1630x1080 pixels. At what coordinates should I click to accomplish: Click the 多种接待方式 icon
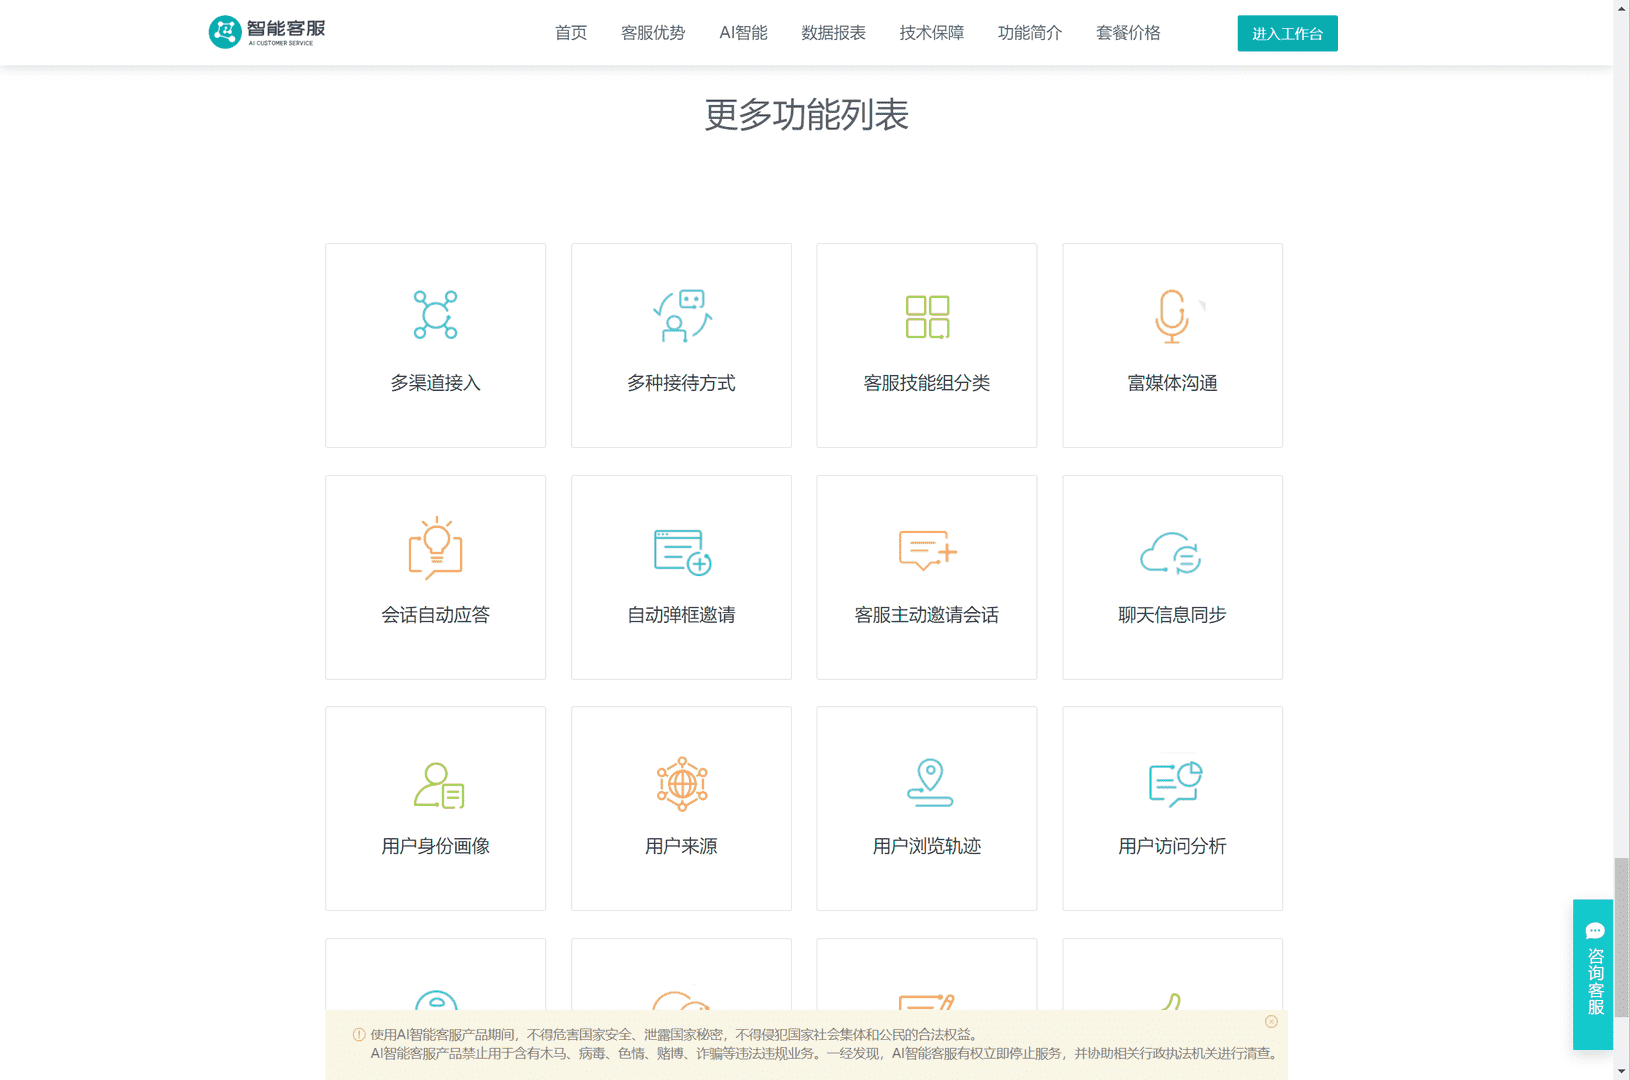682,316
